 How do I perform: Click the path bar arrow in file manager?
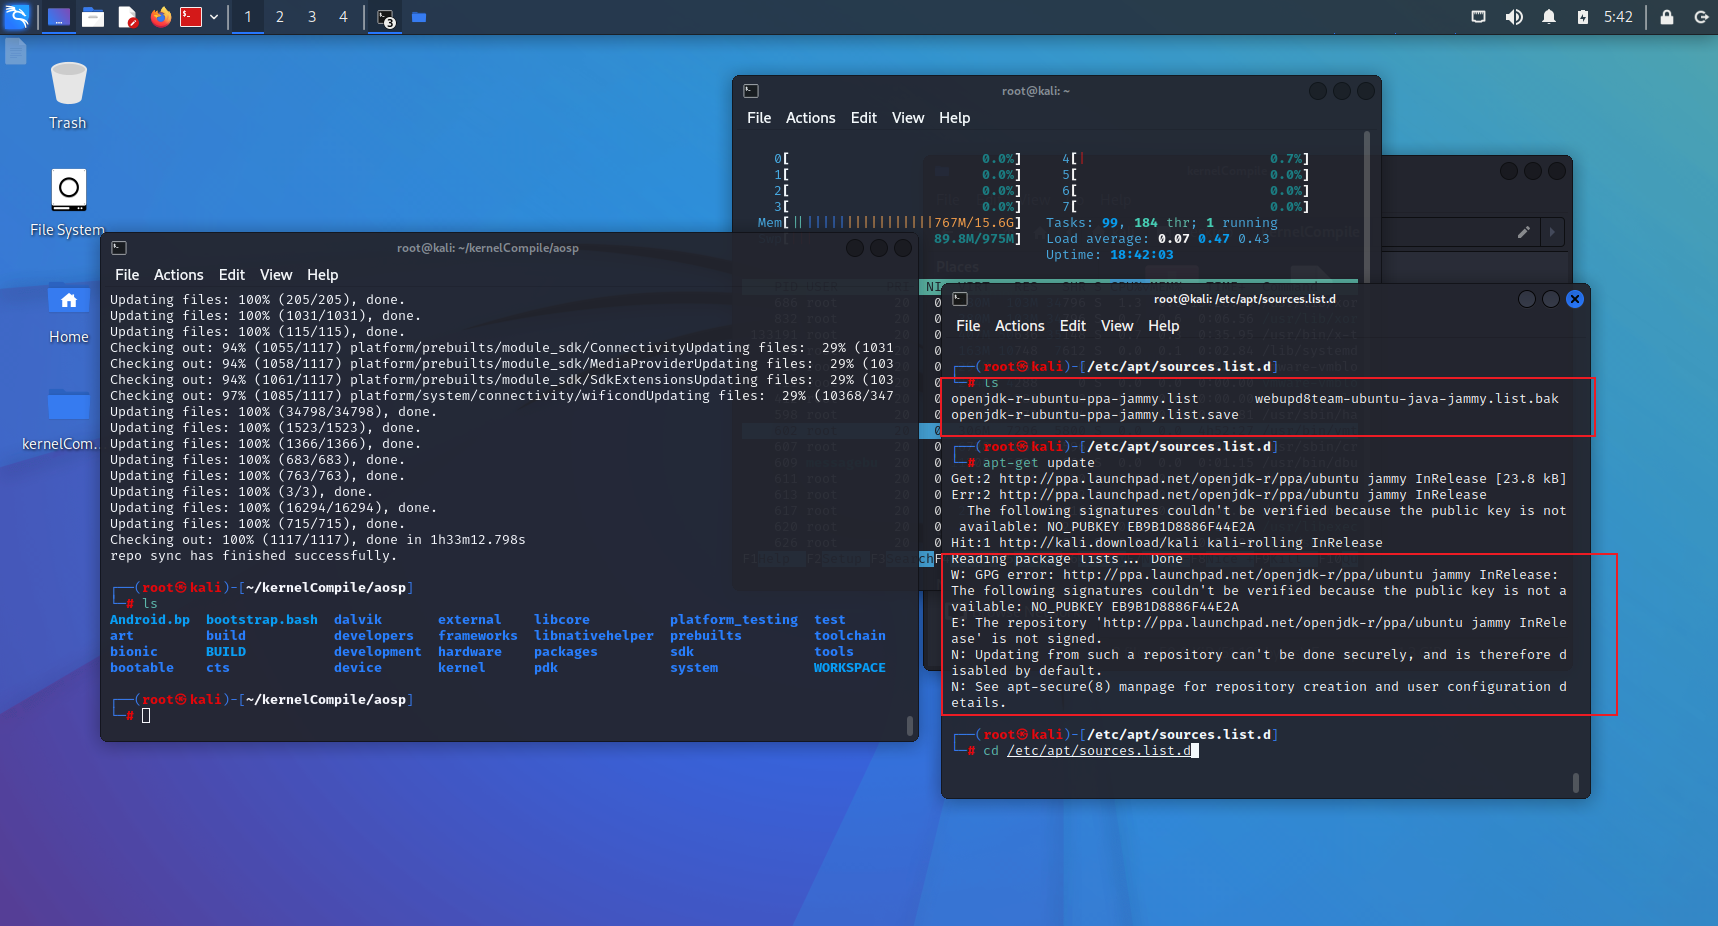click(x=1552, y=232)
